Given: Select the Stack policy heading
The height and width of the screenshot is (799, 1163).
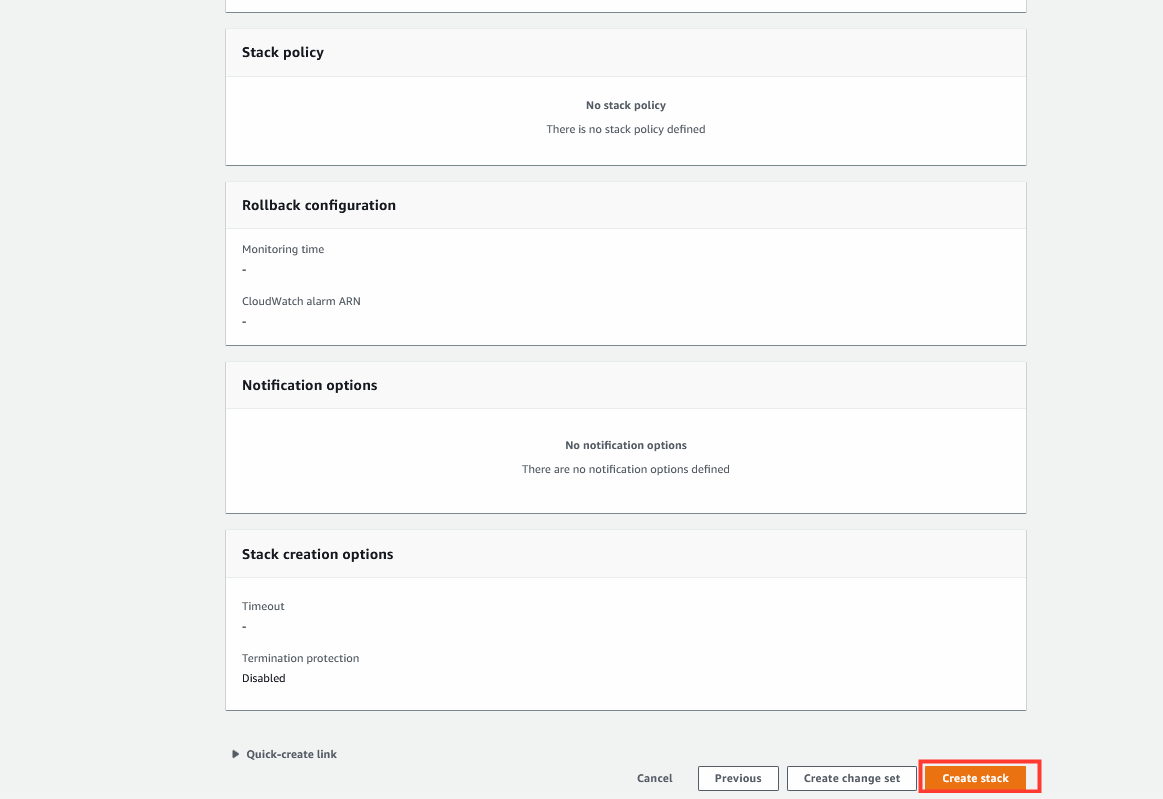Looking at the screenshot, I should pos(283,52).
